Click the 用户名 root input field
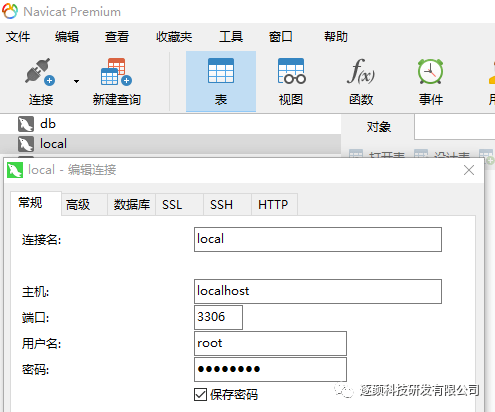This screenshot has height=412, width=495. [x=270, y=343]
